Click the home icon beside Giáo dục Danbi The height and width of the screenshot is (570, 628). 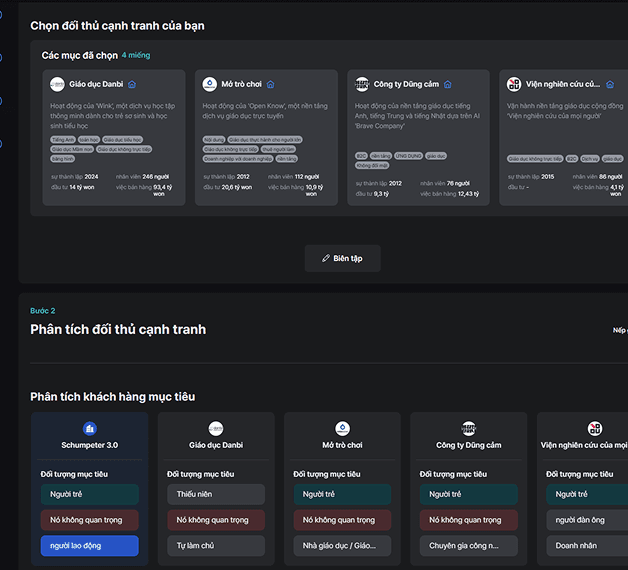click(x=132, y=84)
